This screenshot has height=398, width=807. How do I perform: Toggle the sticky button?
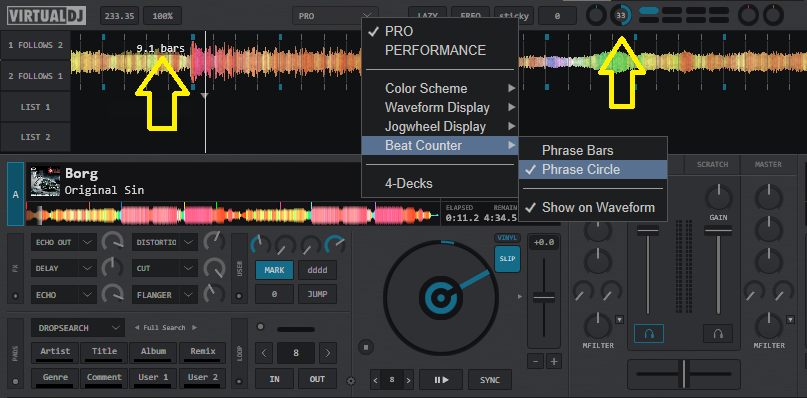(x=513, y=15)
